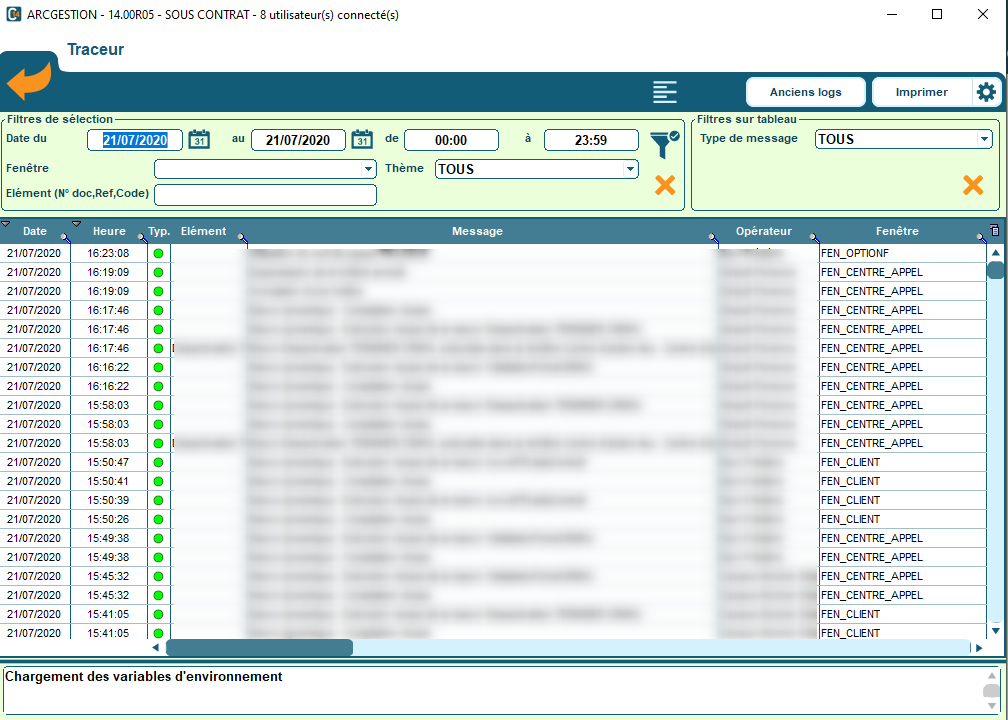Click the Imprimer button
1008x720 pixels.
tap(921, 92)
